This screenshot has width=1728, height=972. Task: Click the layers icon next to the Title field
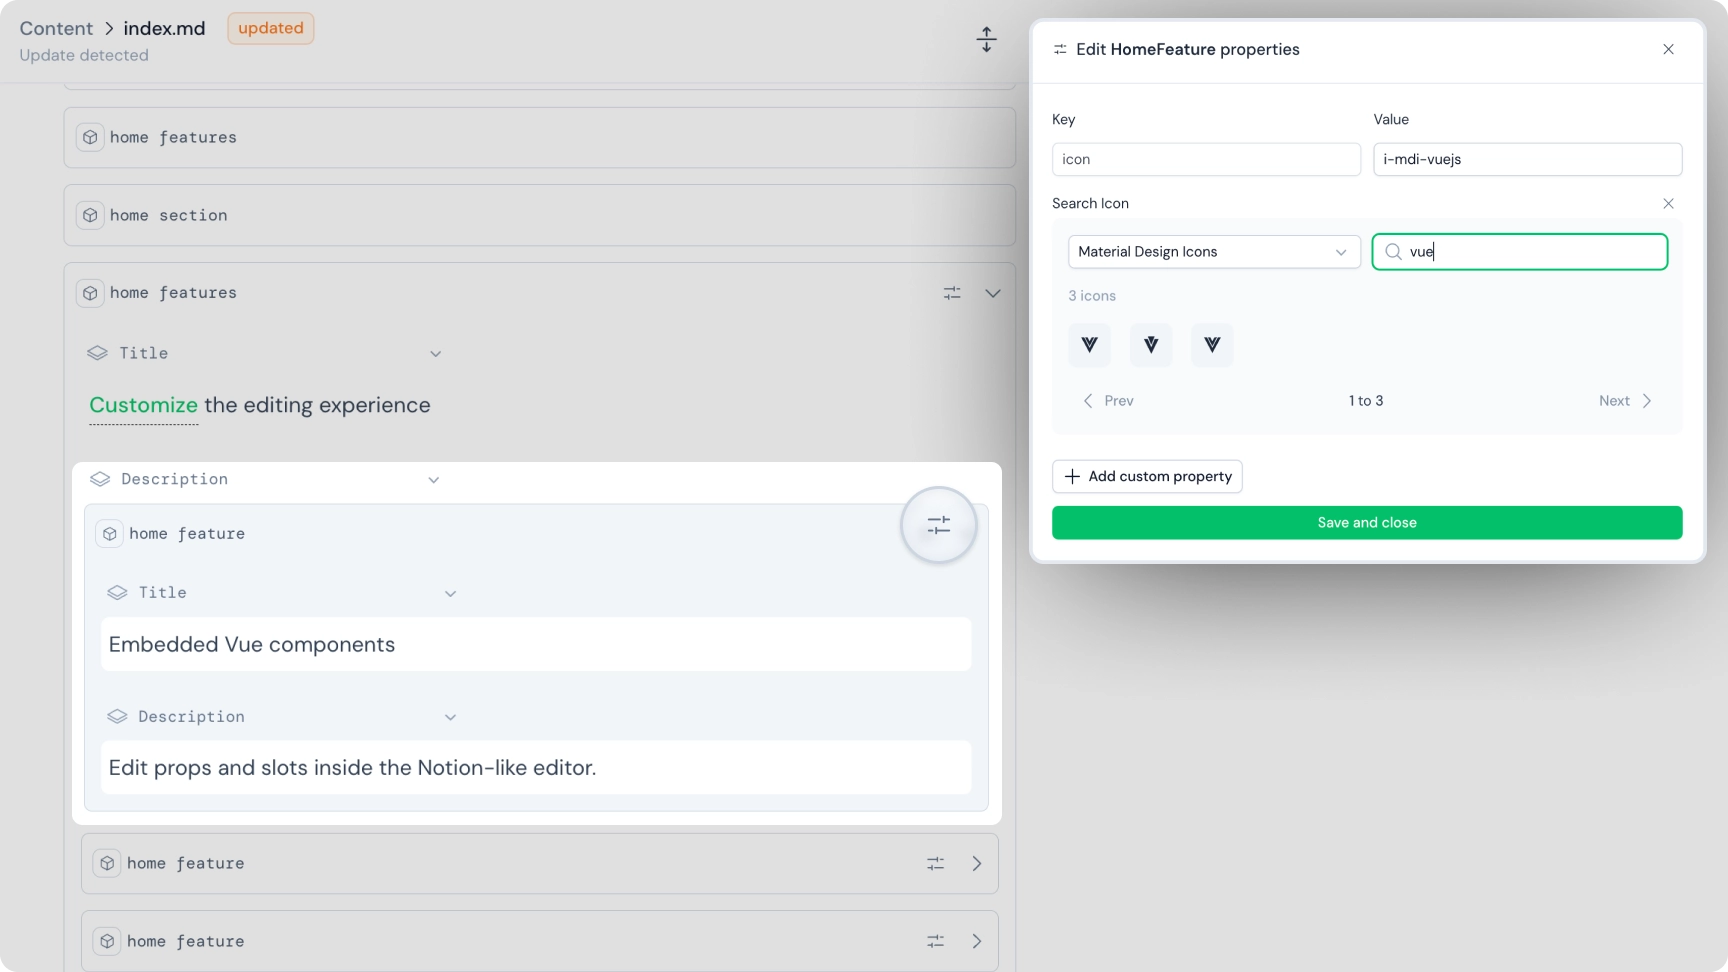pos(97,353)
